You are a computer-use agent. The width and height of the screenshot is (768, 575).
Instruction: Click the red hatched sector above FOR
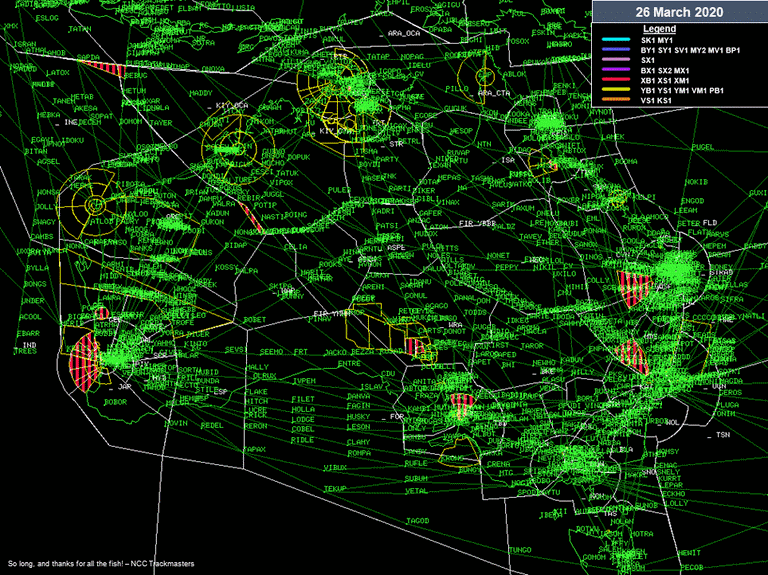461,402
